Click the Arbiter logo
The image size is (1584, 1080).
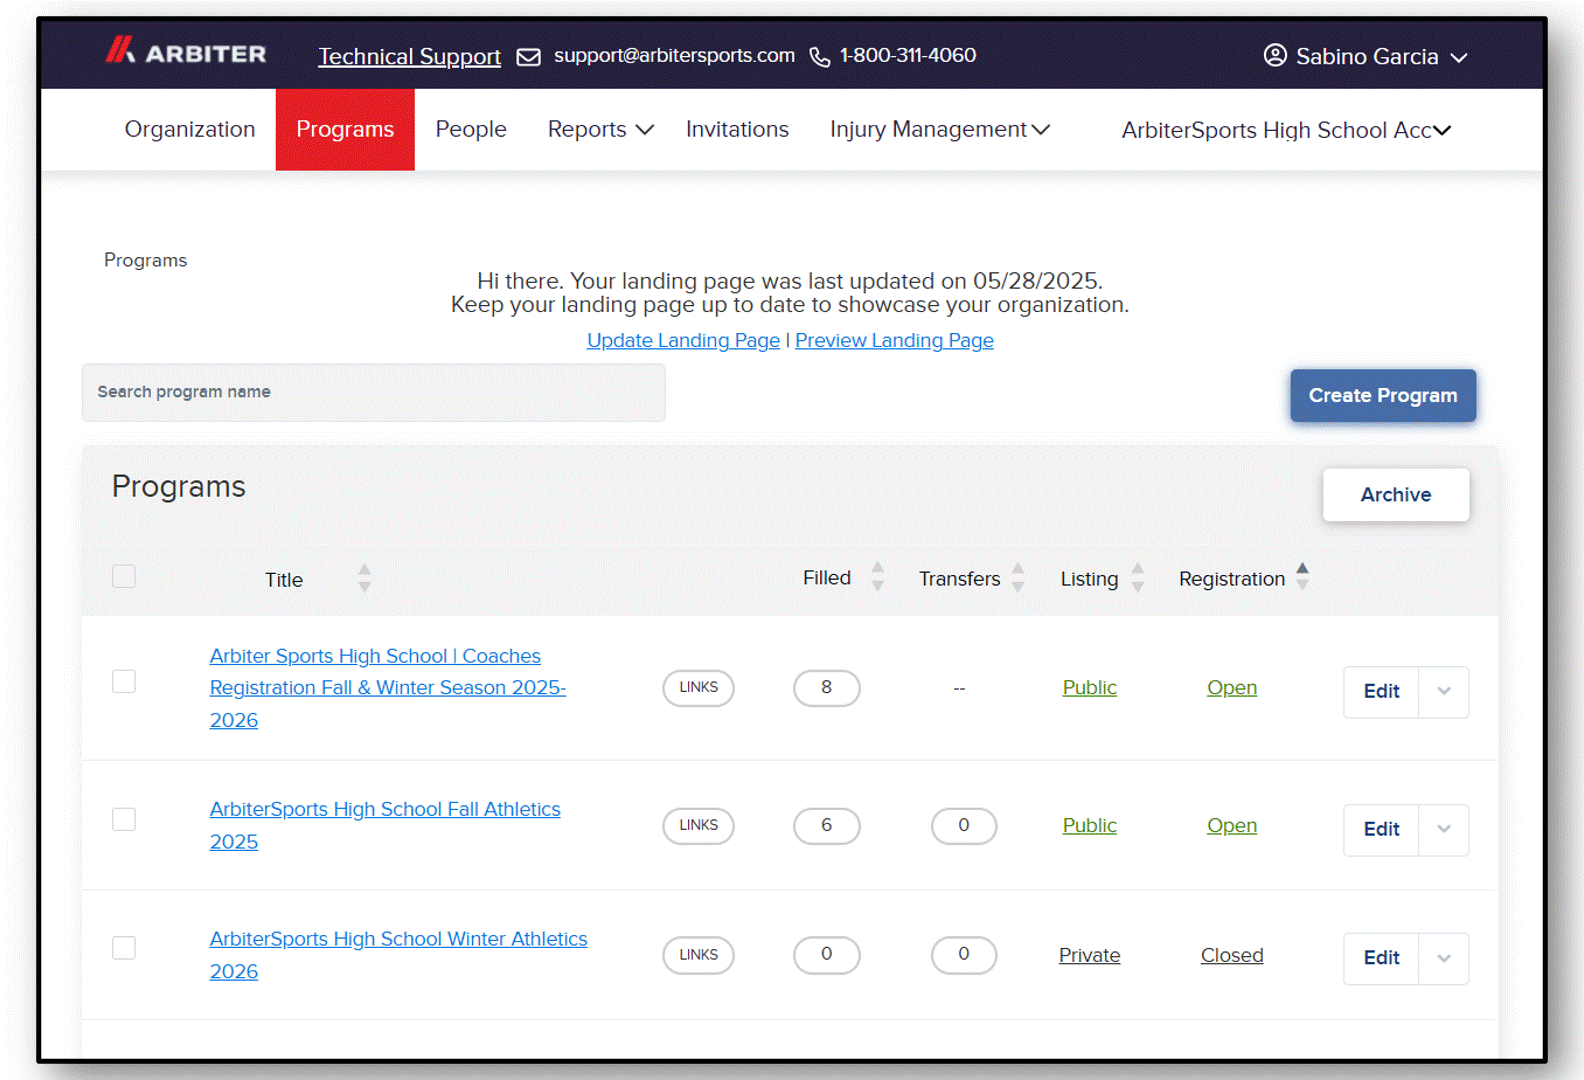click(x=186, y=52)
